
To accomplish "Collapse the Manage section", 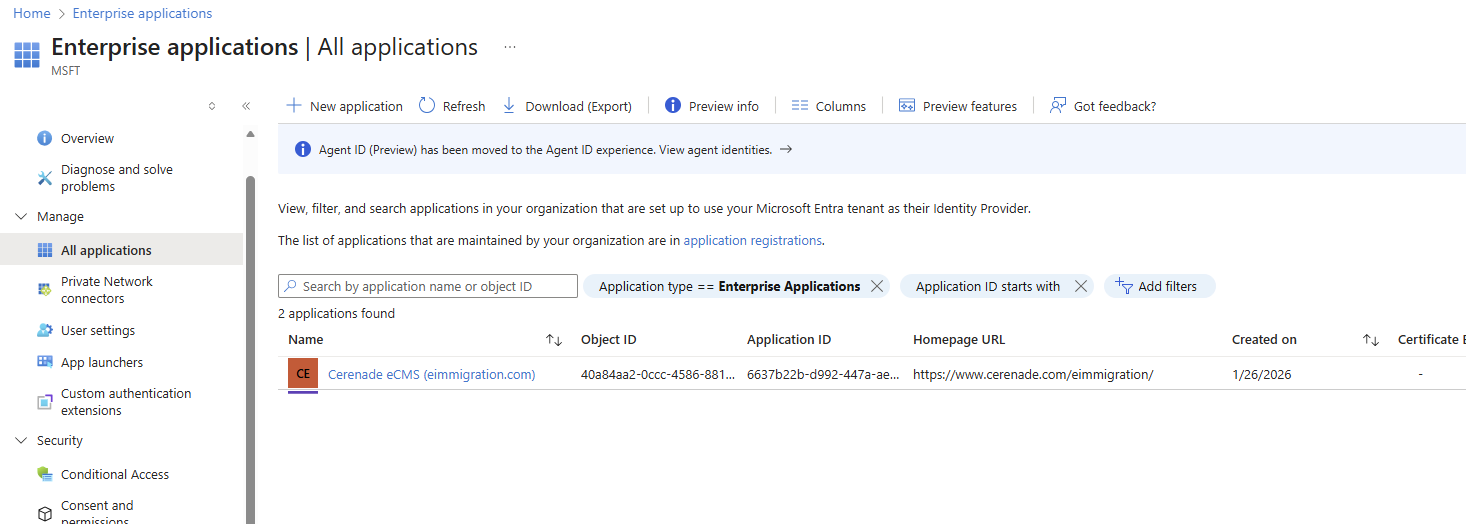I will click(x=21, y=217).
